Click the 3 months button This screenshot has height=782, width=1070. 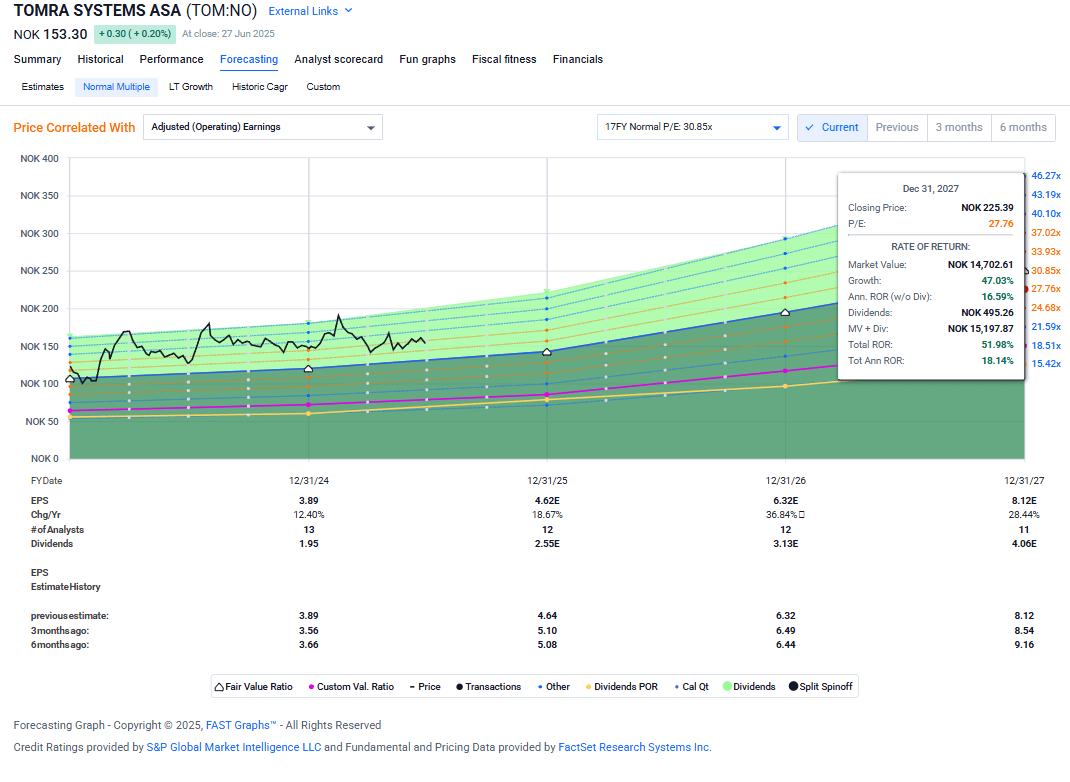(x=959, y=127)
